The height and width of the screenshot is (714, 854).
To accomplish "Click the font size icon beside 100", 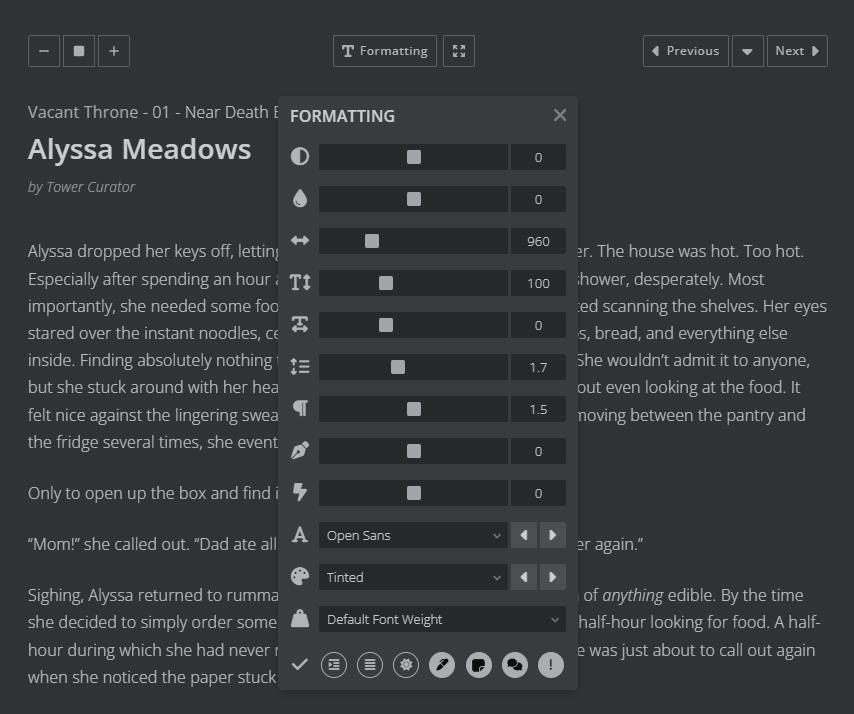I will click(300, 283).
